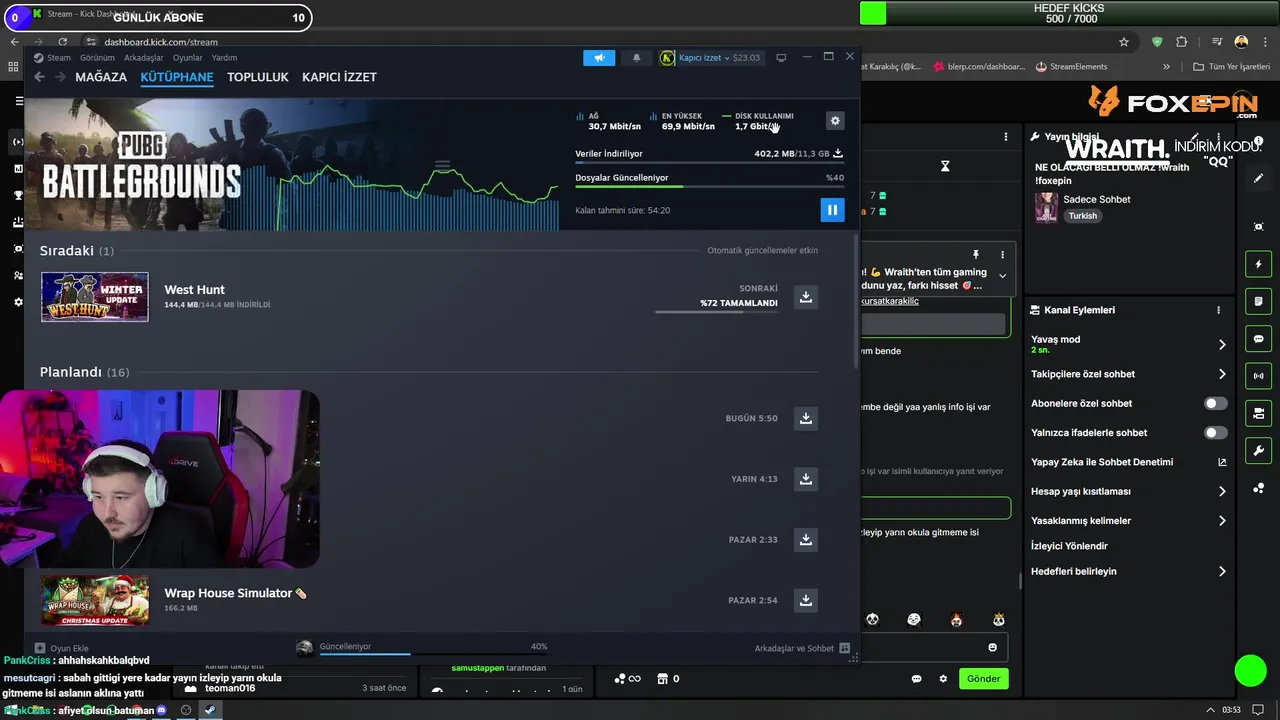This screenshot has width=1280, height=720.
Task: Click download icon next to 11,3 GB
Action: [x=838, y=153]
